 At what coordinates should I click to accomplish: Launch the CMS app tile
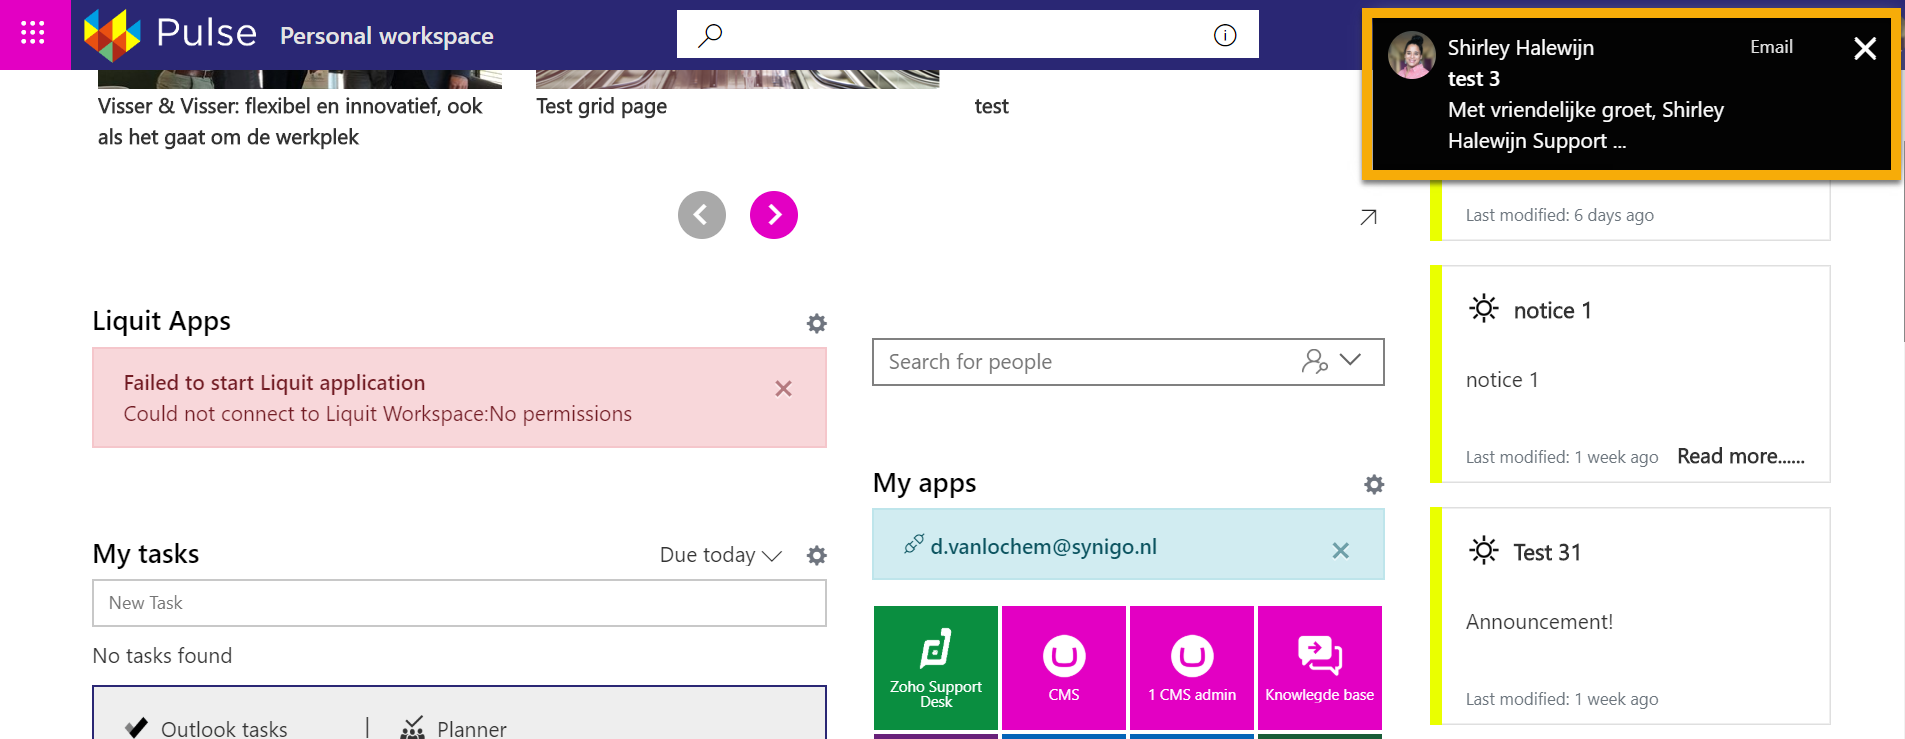1064,667
